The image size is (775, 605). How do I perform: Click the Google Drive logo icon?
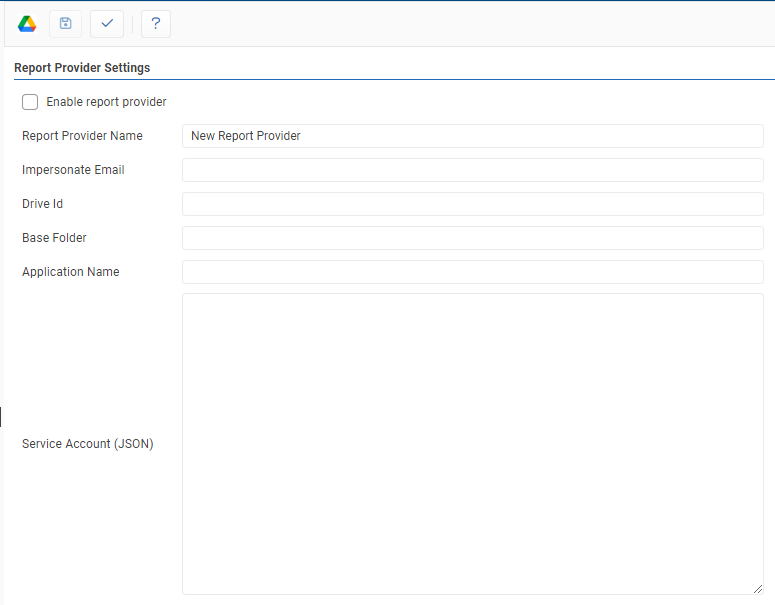pyautogui.click(x=27, y=23)
